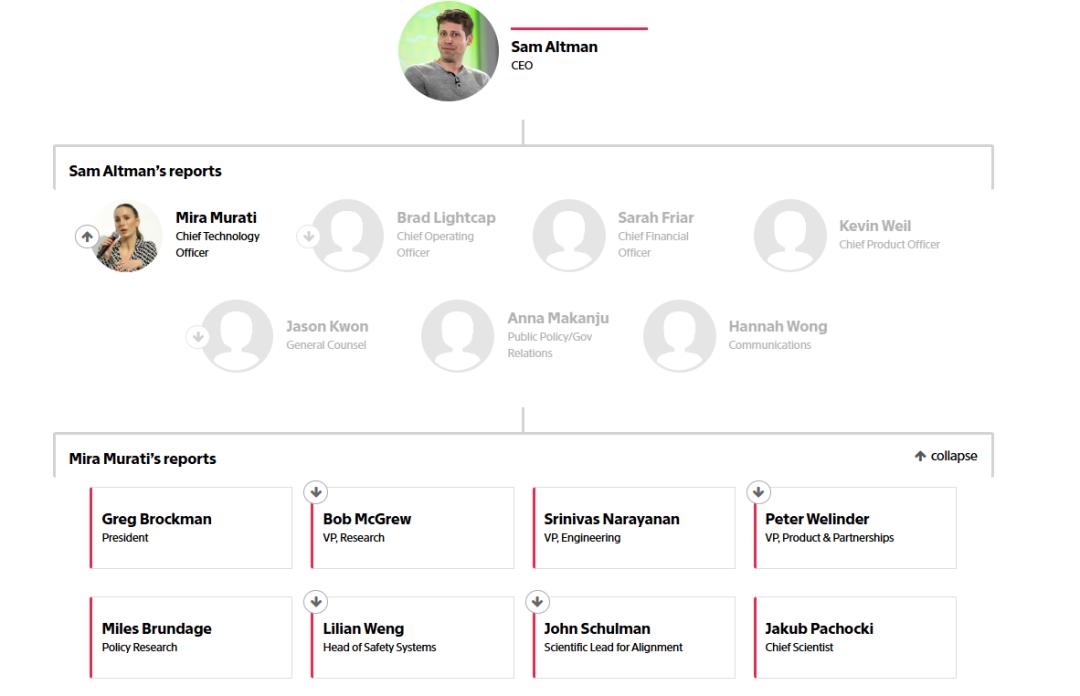Collapse Mira Murati's reports with up arrow
Screen dimensions: 1080x696
[87, 237]
